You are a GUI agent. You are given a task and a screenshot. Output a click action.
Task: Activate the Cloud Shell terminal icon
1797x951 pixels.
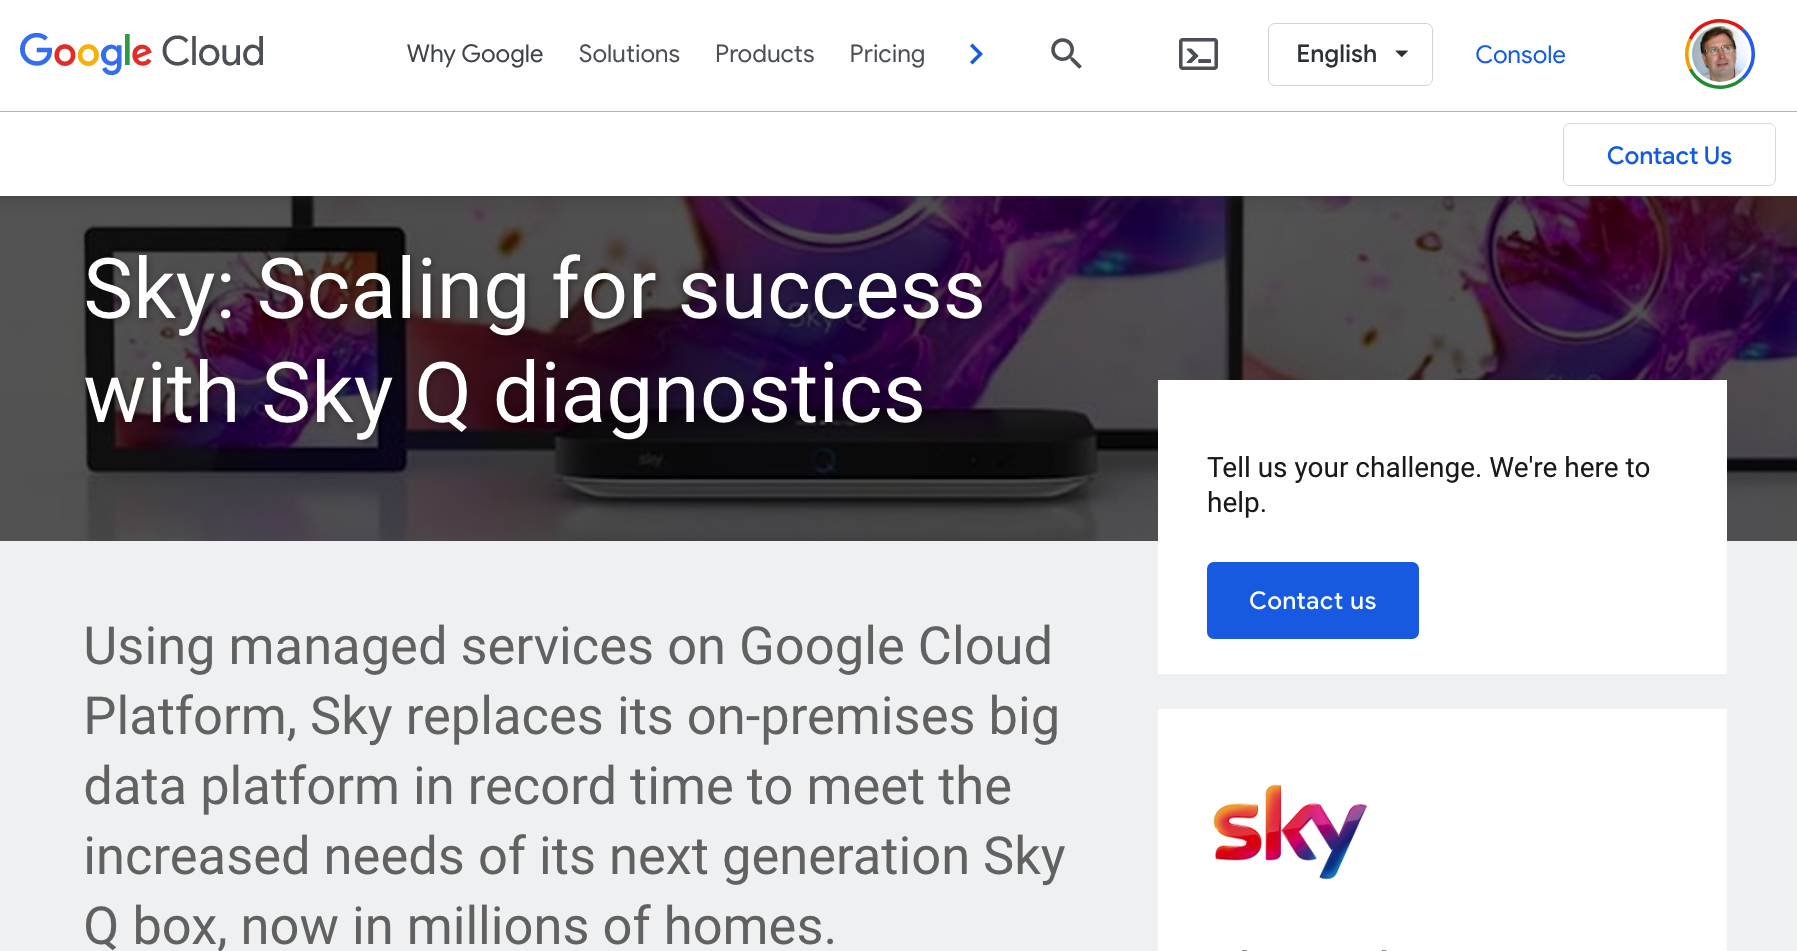[1197, 54]
